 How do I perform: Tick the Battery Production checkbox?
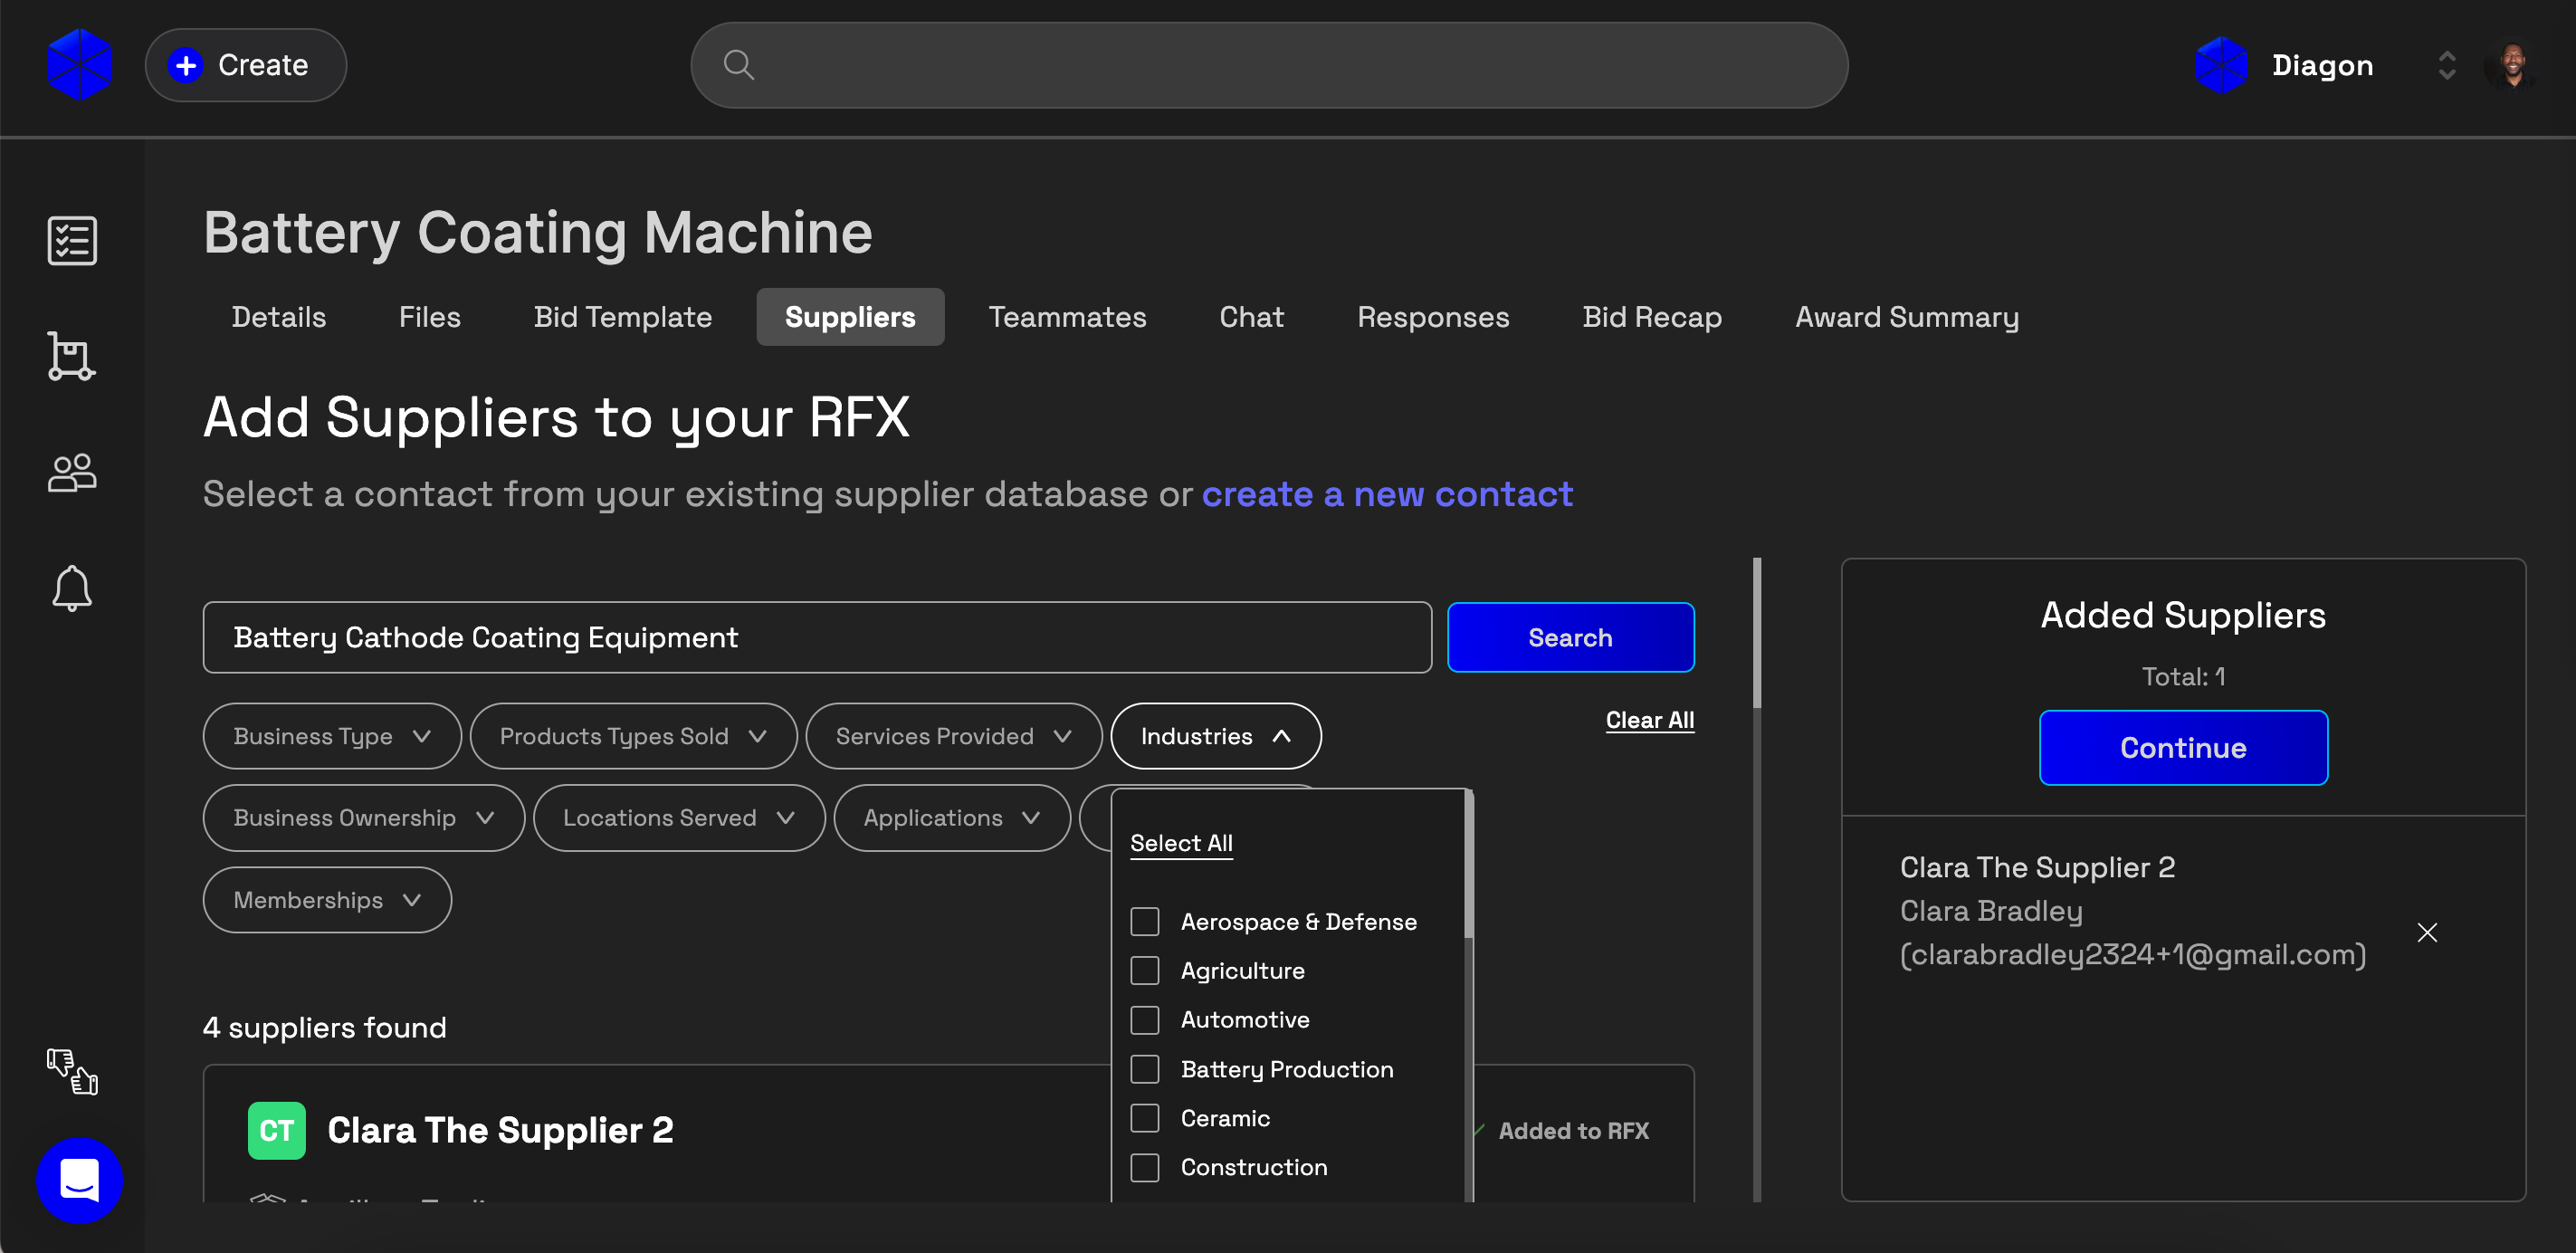tap(1145, 1069)
